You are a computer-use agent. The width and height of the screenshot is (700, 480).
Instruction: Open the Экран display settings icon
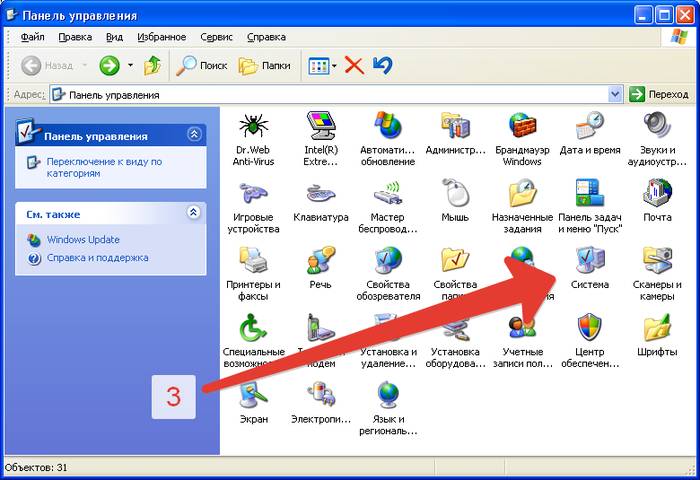coord(253,396)
